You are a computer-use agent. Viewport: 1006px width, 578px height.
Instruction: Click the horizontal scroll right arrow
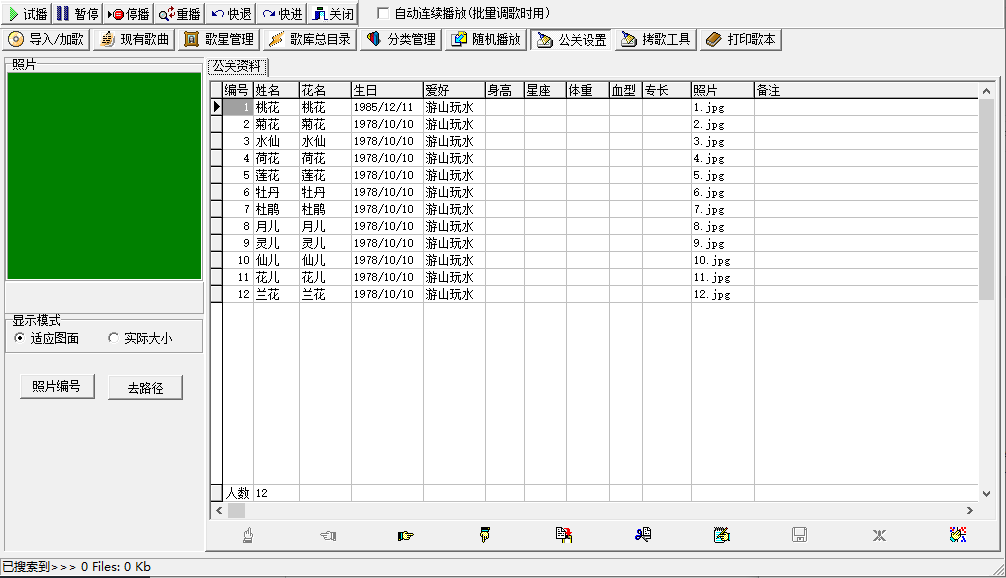970,511
